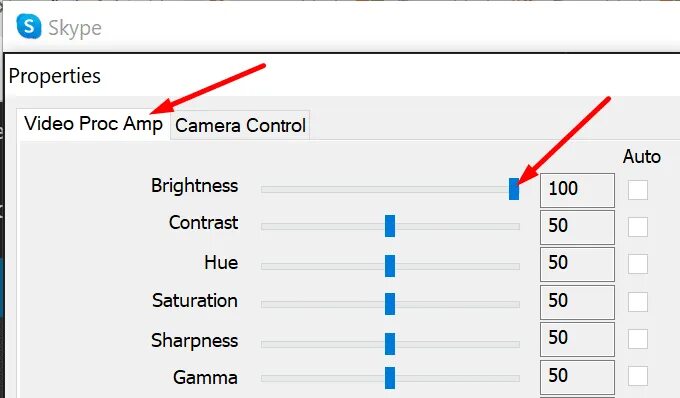680x398 pixels.
Task: Toggle the Auto checkbox for Sharpness
Action: pyautogui.click(x=638, y=339)
